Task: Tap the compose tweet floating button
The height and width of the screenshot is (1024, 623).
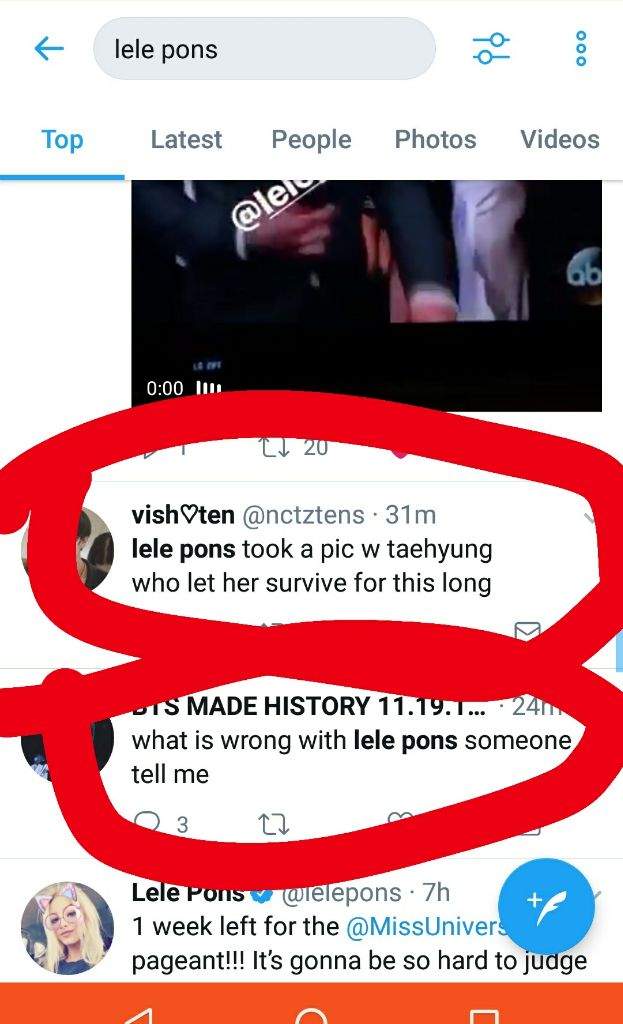Action: [546, 907]
